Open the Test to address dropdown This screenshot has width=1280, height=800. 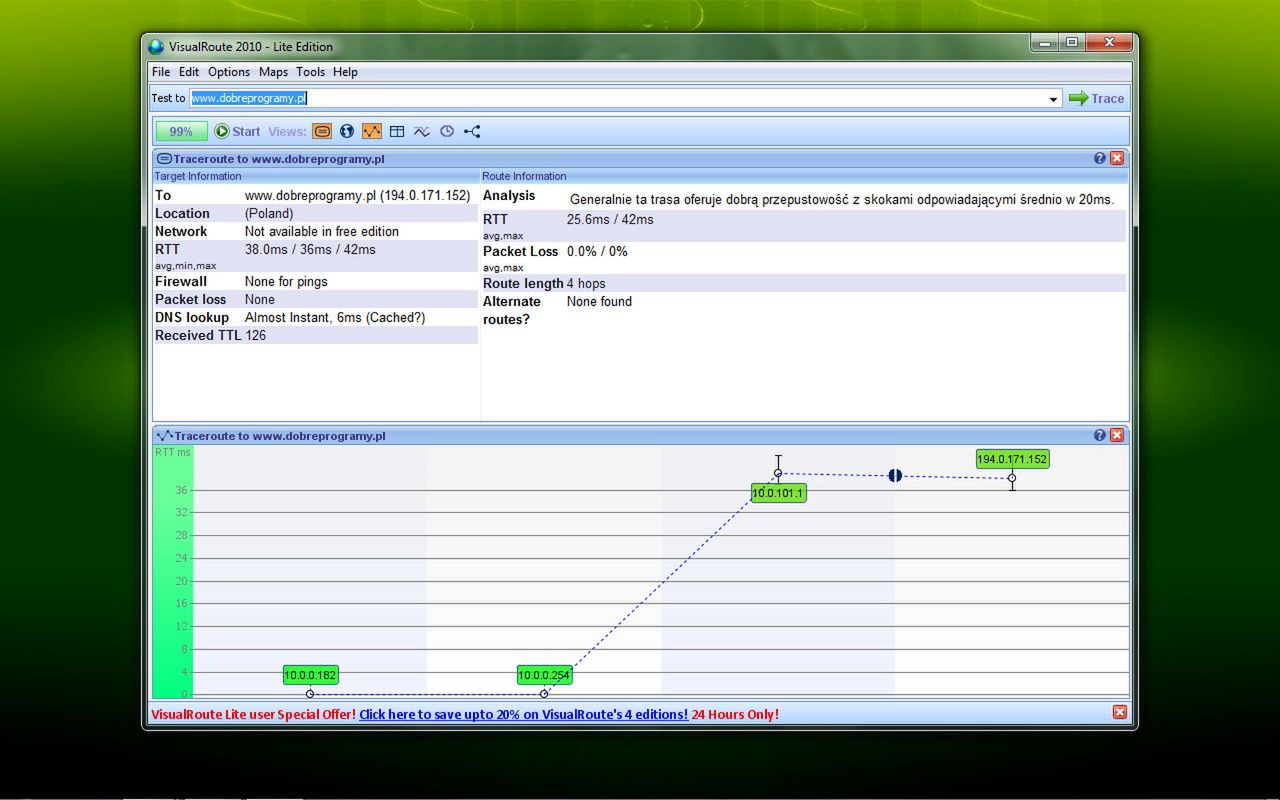(x=1053, y=98)
